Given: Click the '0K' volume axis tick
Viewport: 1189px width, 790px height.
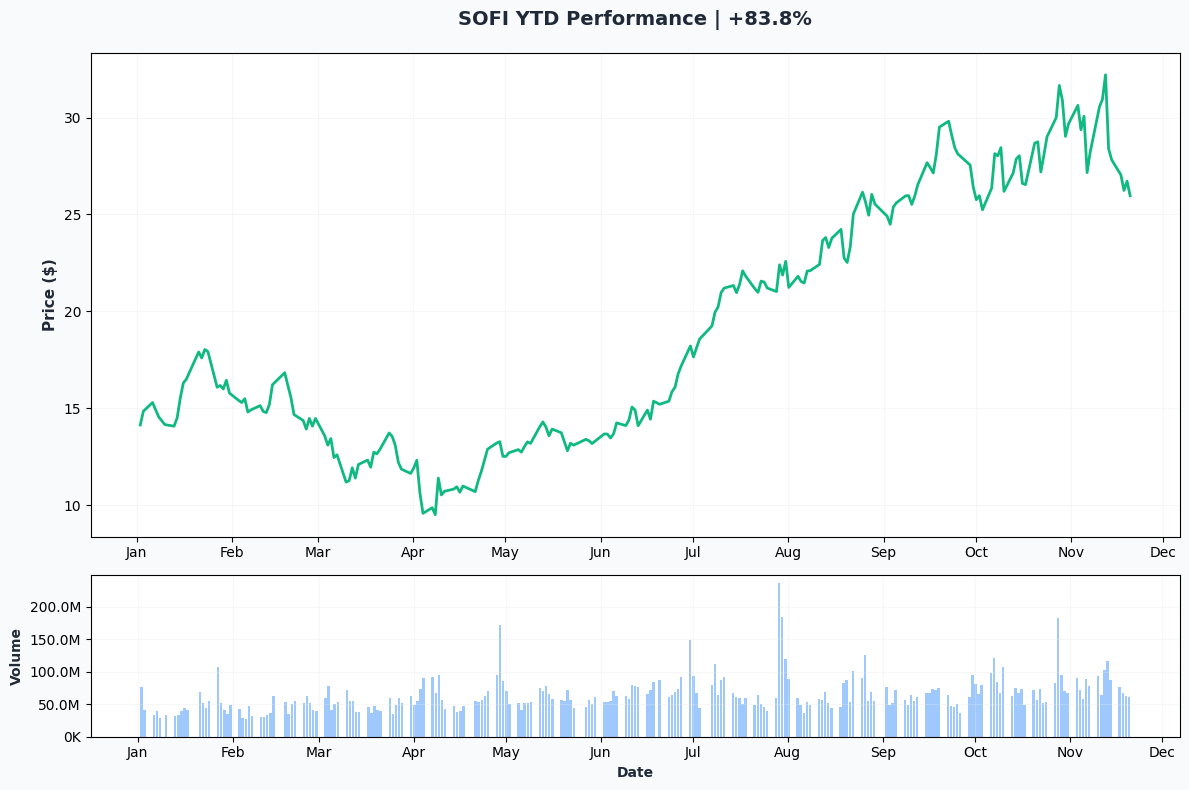Looking at the screenshot, I should click(x=72, y=738).
